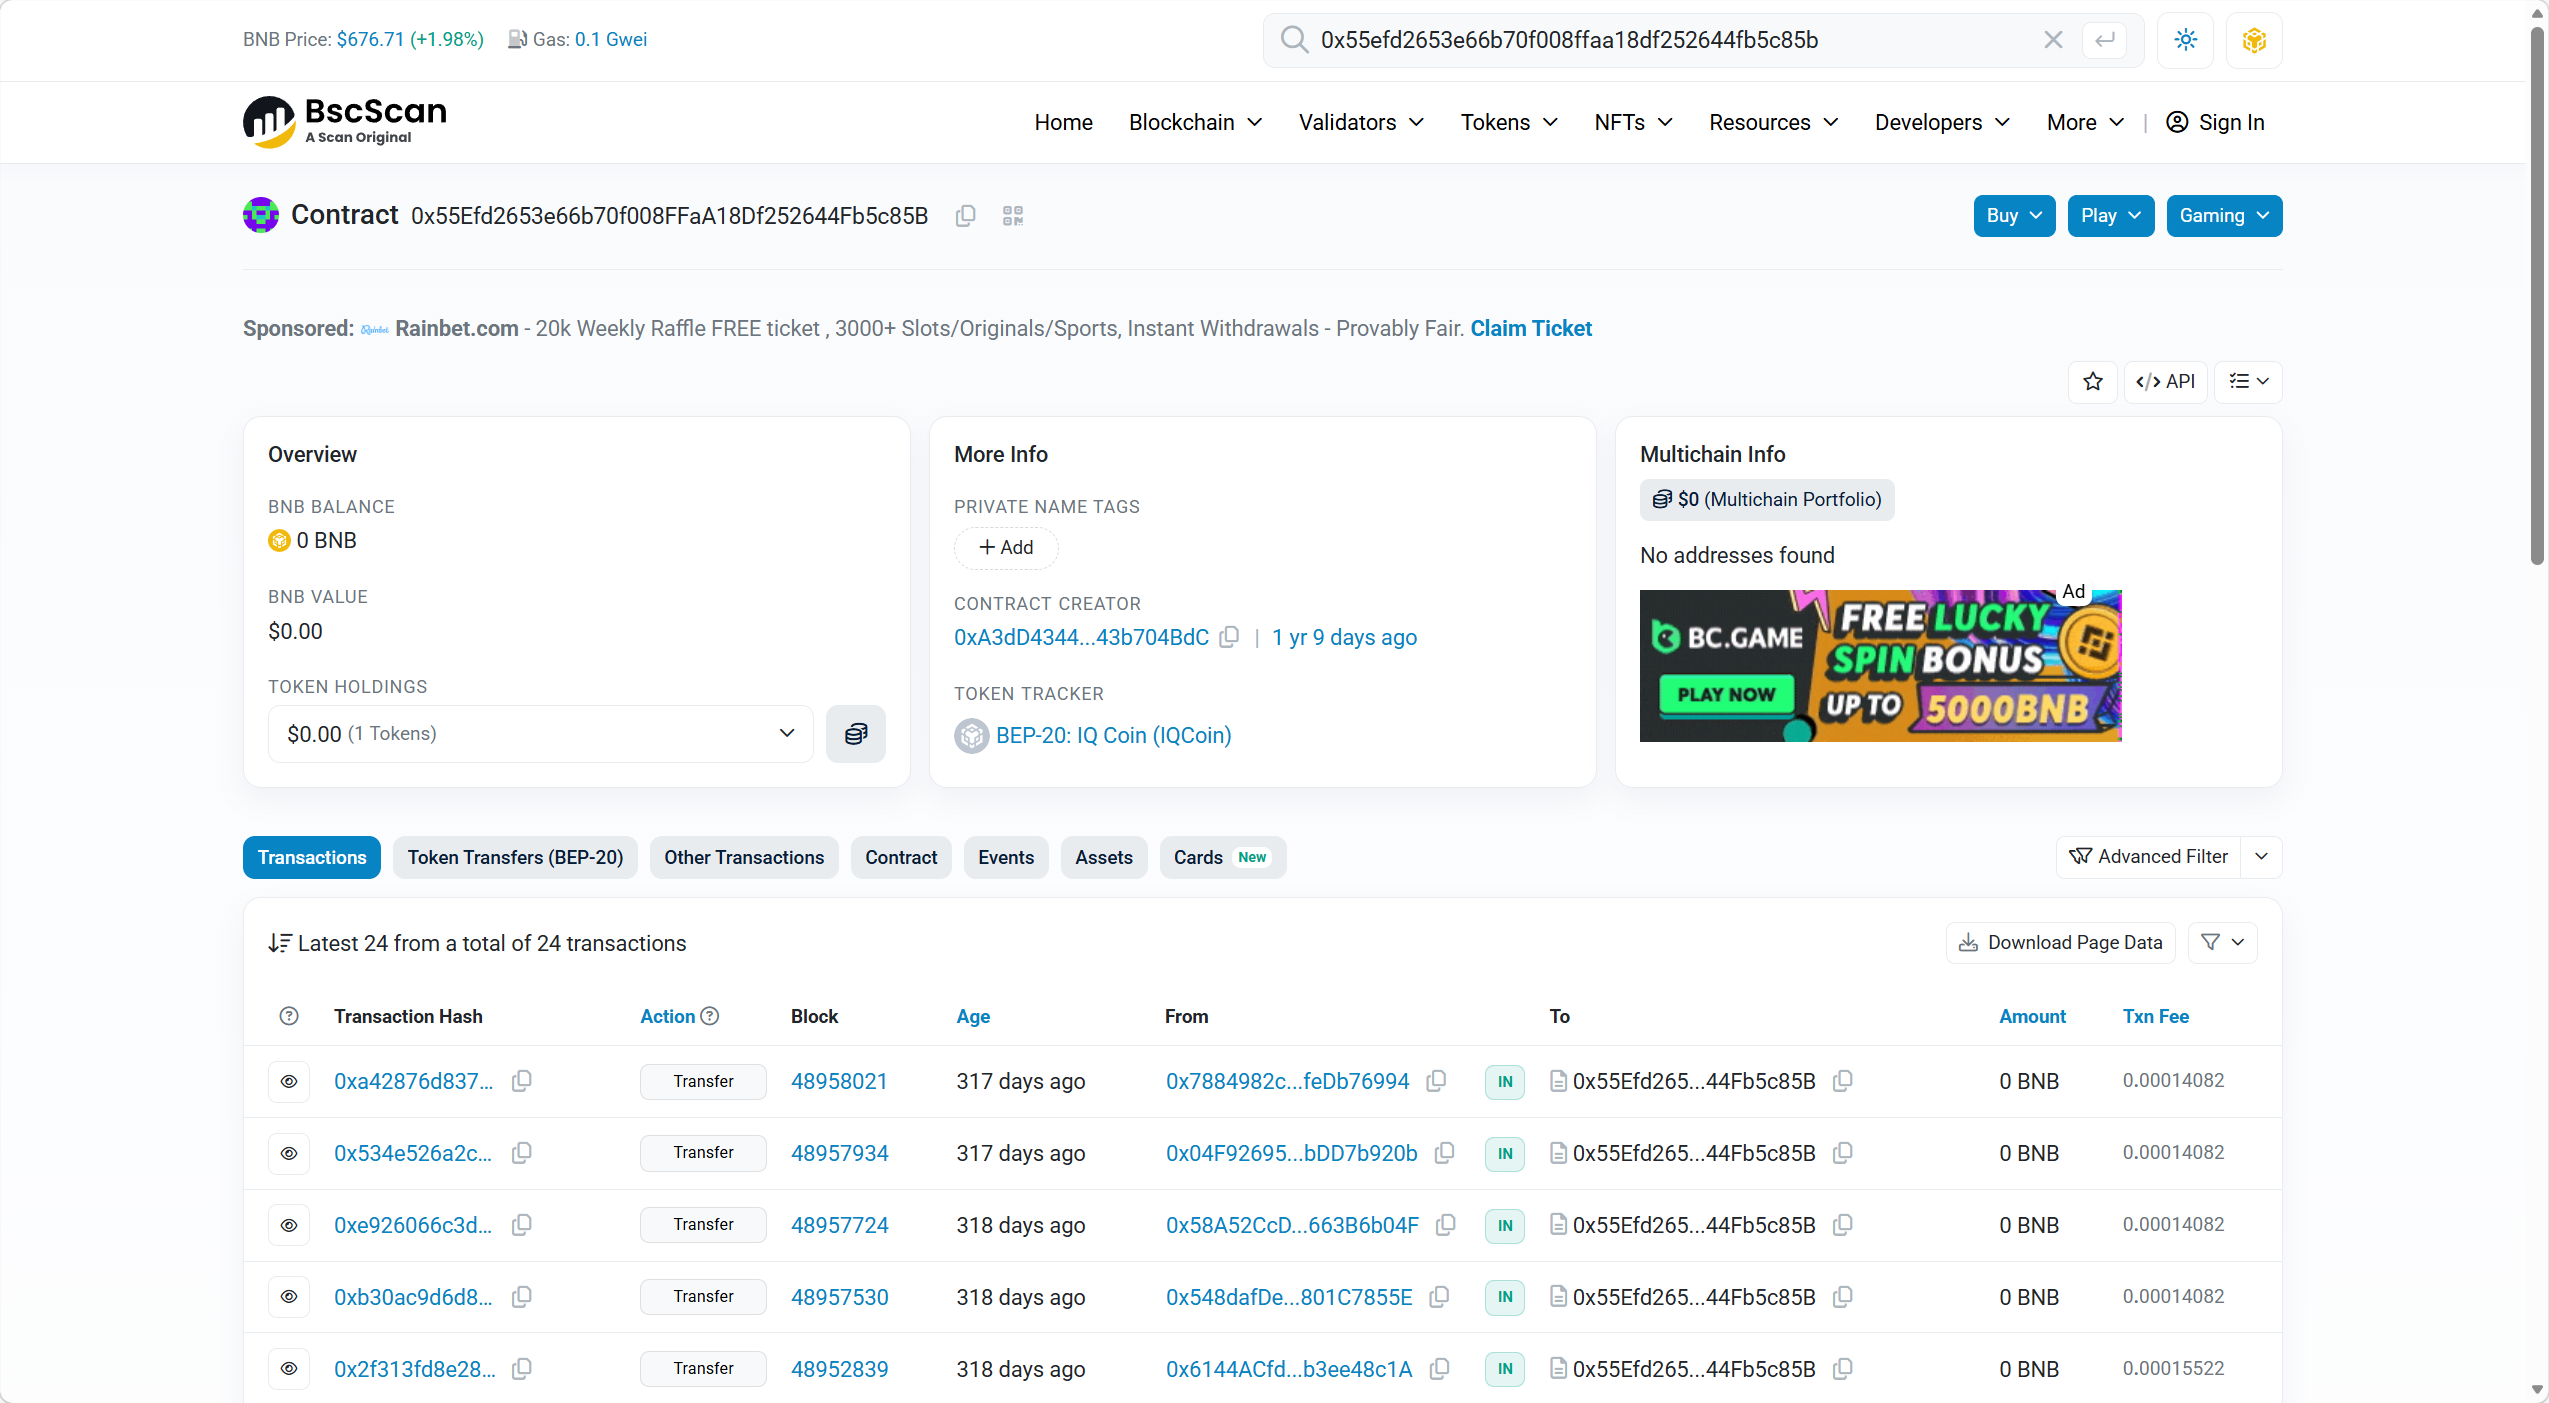Image resolution: width=2549 pixels, height=1403 pixels.
Task: Open the Events tab
Action: [x=1005, y=857]
